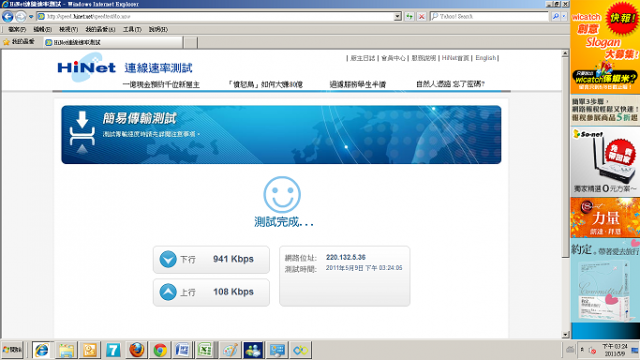Expand the address bar history dropdown

pyautogui.click(x=398, y=16)
